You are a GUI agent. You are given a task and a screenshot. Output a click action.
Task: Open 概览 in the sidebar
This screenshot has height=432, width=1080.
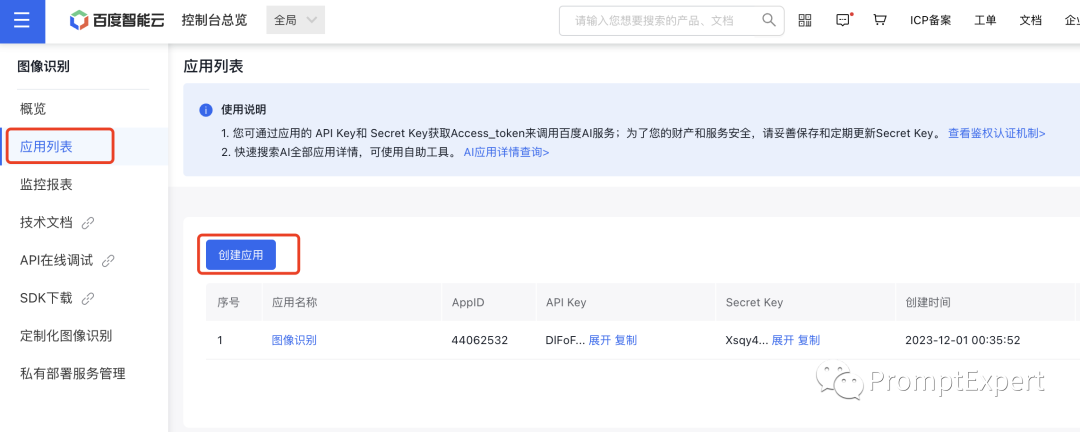coord(33,108)
